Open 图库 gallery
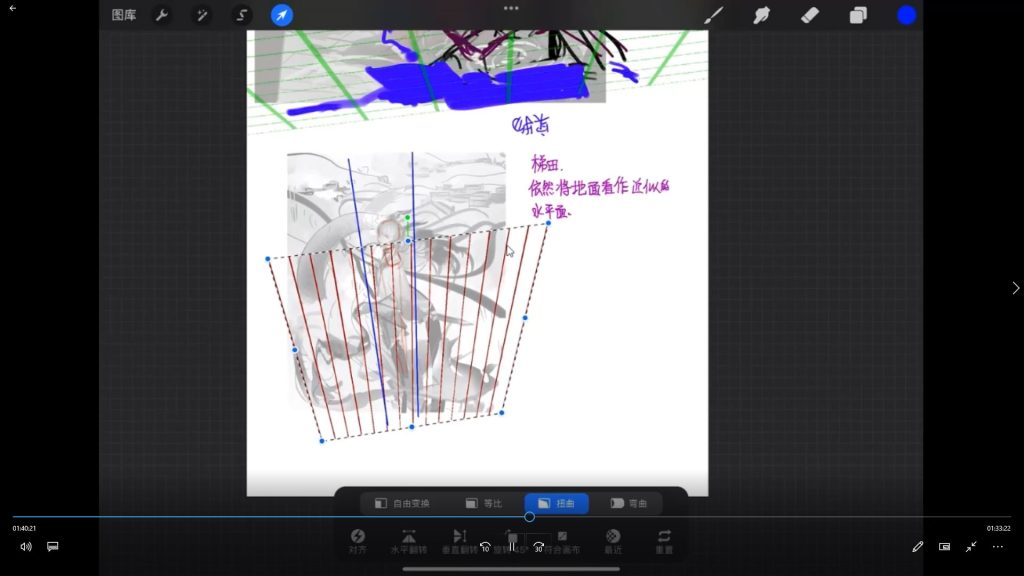The width and height of the screenshot is (1024, 576). (x=124, y=15)
